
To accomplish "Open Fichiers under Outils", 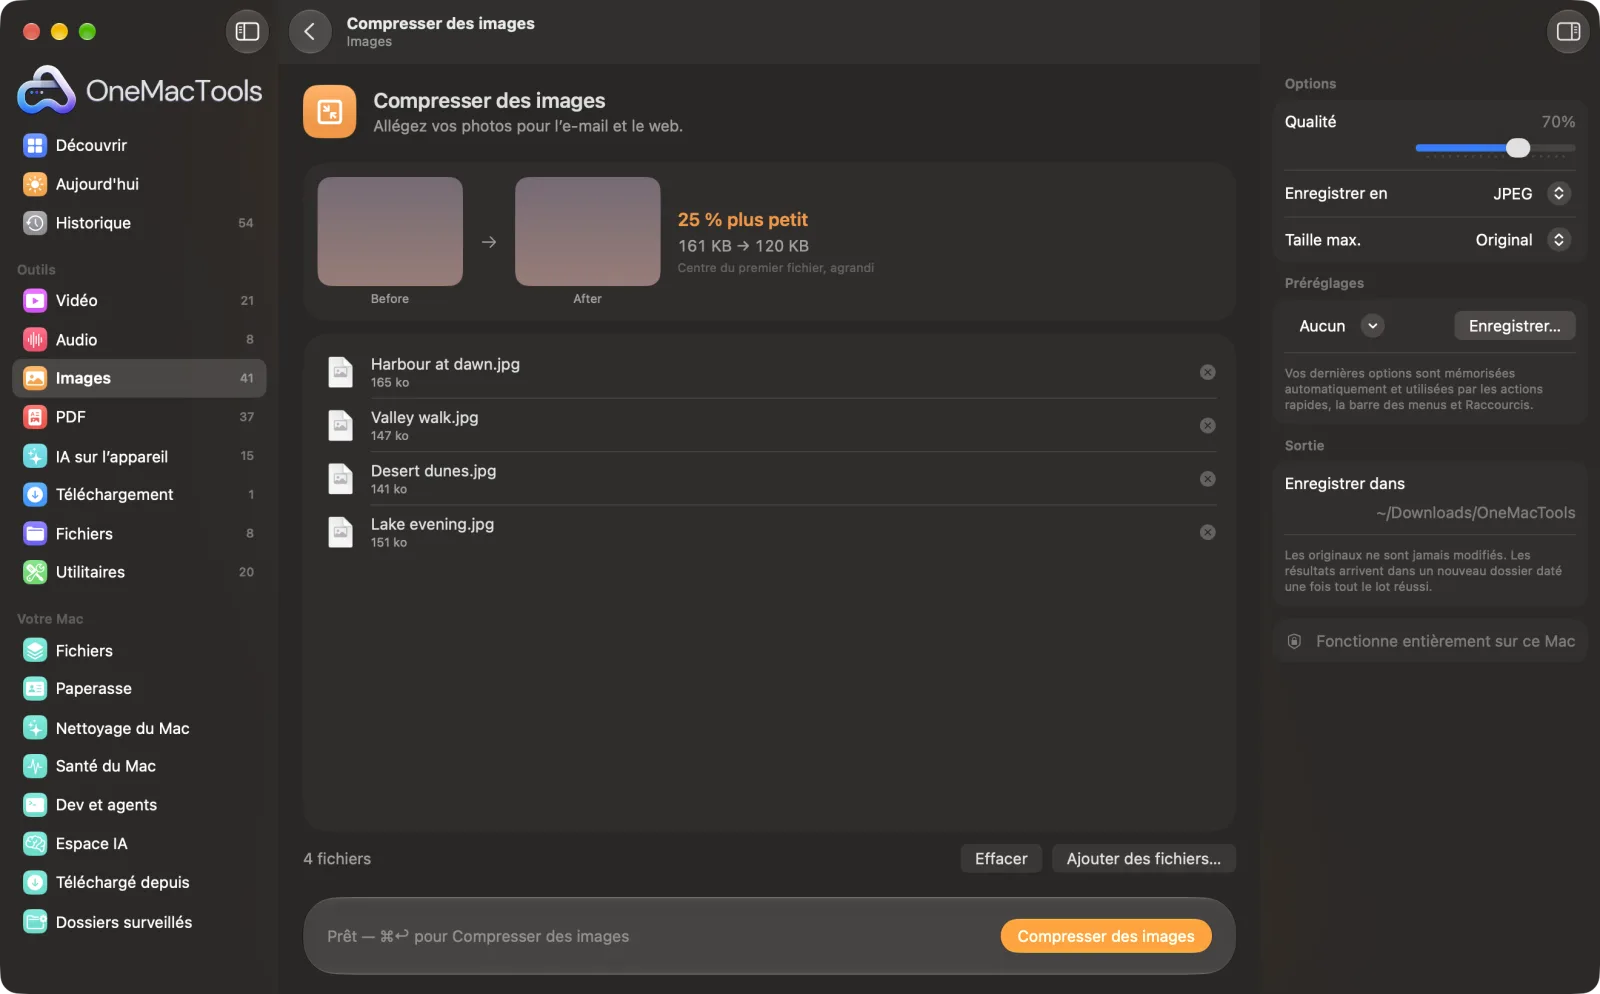I will [x=139, y=534].
